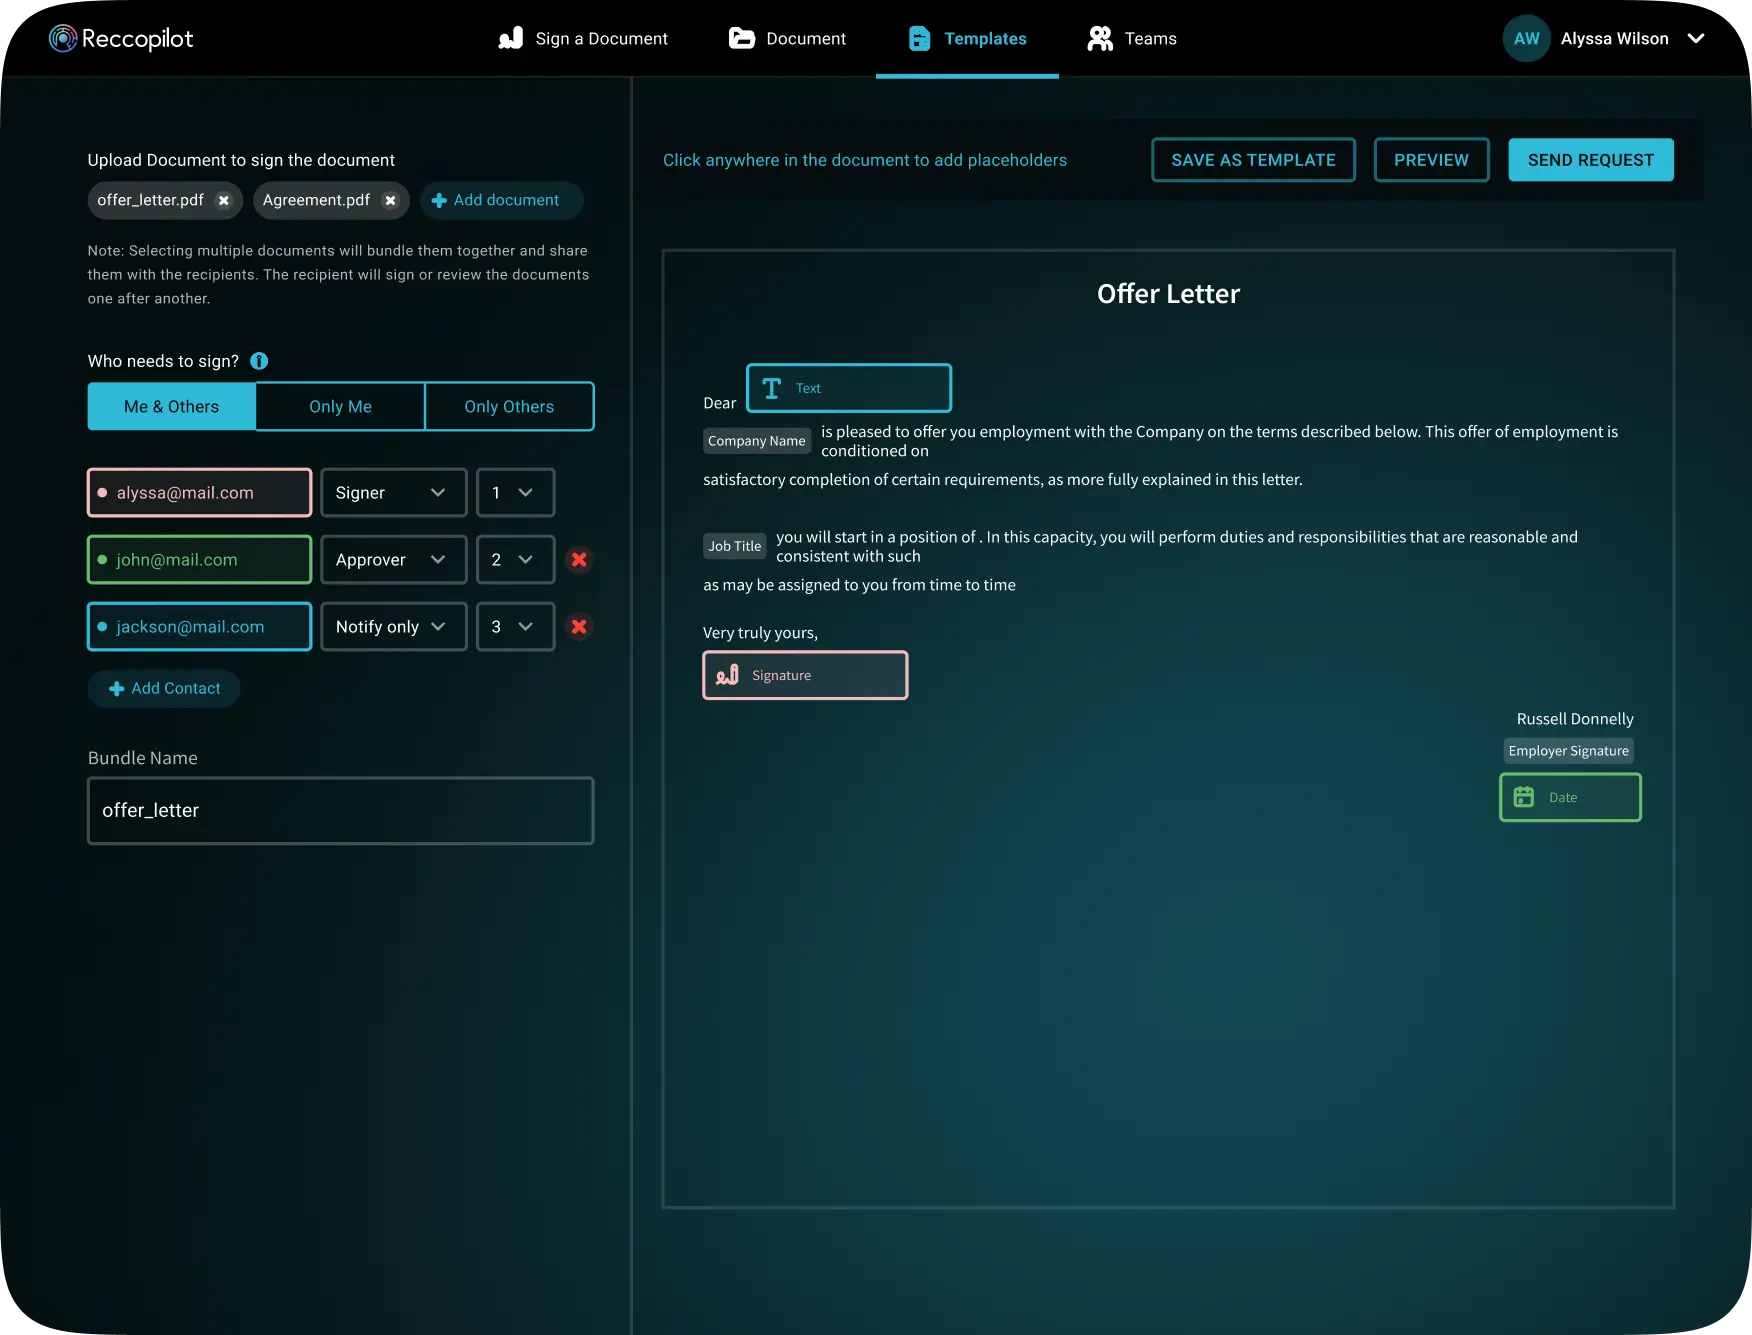The image size is (1752, 1335).
Task: Remove john@mail.com using the red X
Action: pos(578,560)
